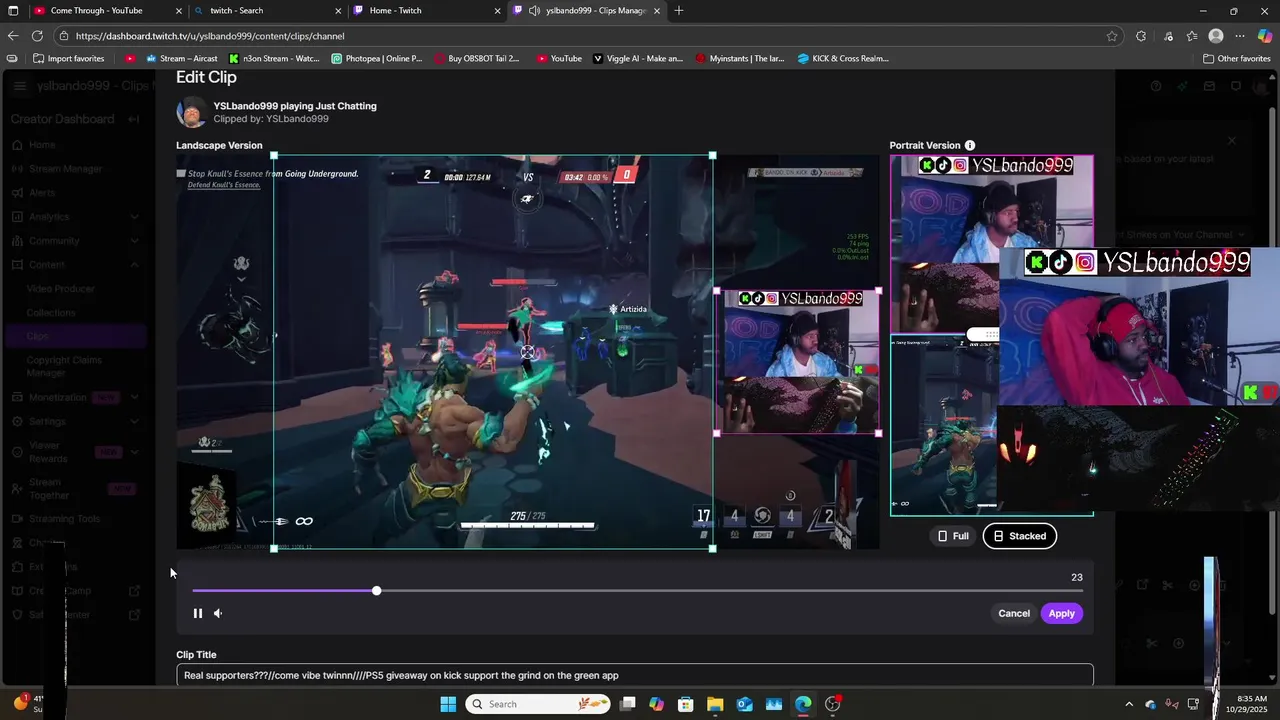1280x720 pixels.
Task: Click the top-left landscape crop handle
Action: click(x=274, y=156)
